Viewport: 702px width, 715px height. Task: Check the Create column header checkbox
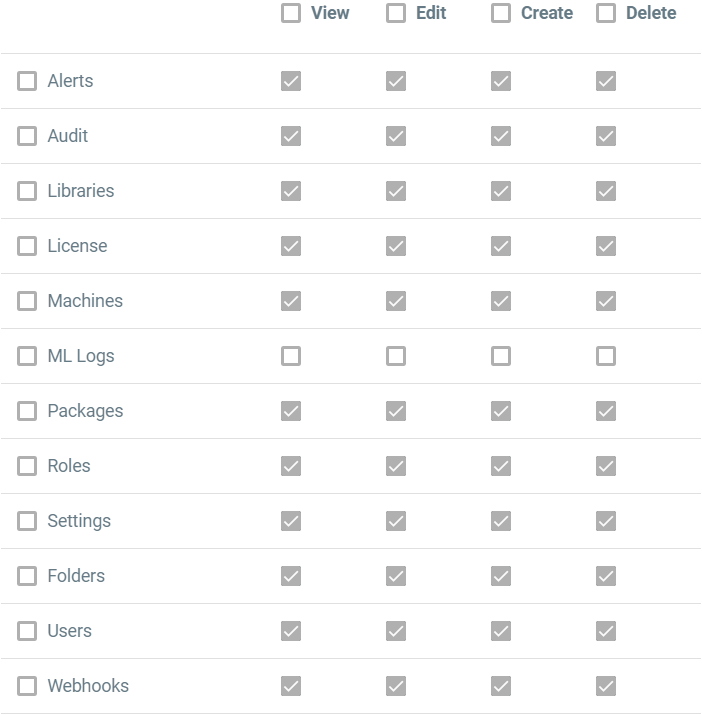click(501, 13)
